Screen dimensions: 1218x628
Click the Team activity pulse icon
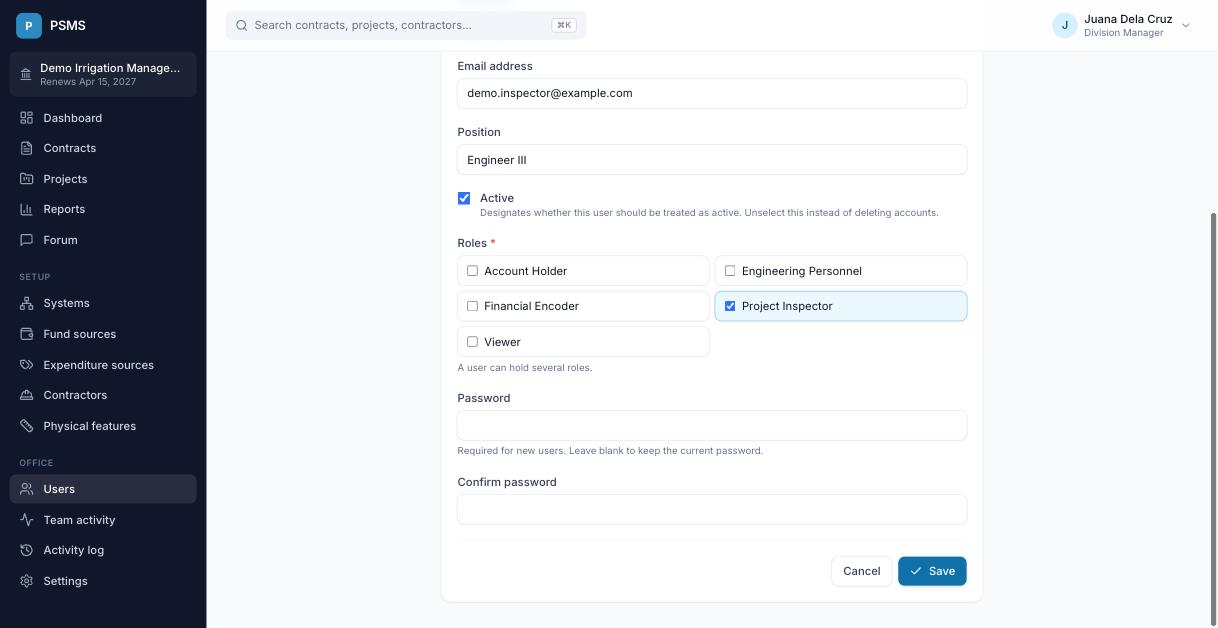click(27, 520)
